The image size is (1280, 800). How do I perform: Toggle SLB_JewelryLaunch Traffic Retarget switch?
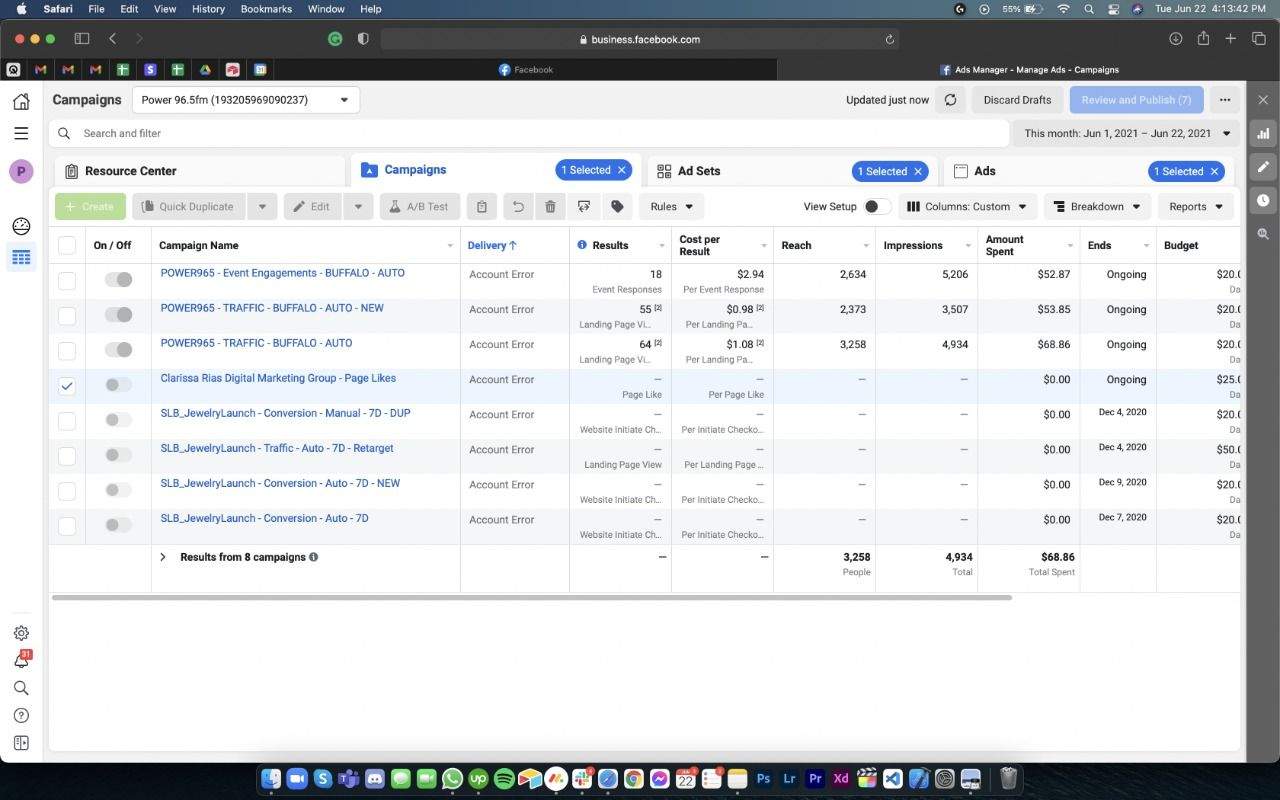[x=118, y=455]
